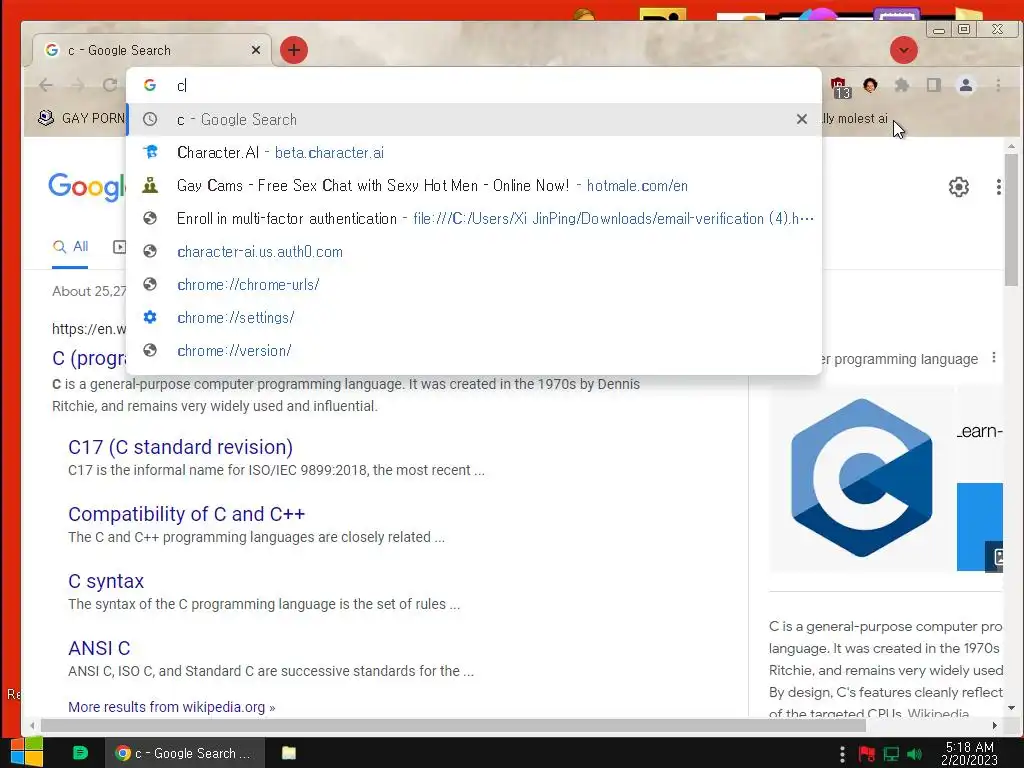Open the volume speaker tray icon

tap(915, 754)
